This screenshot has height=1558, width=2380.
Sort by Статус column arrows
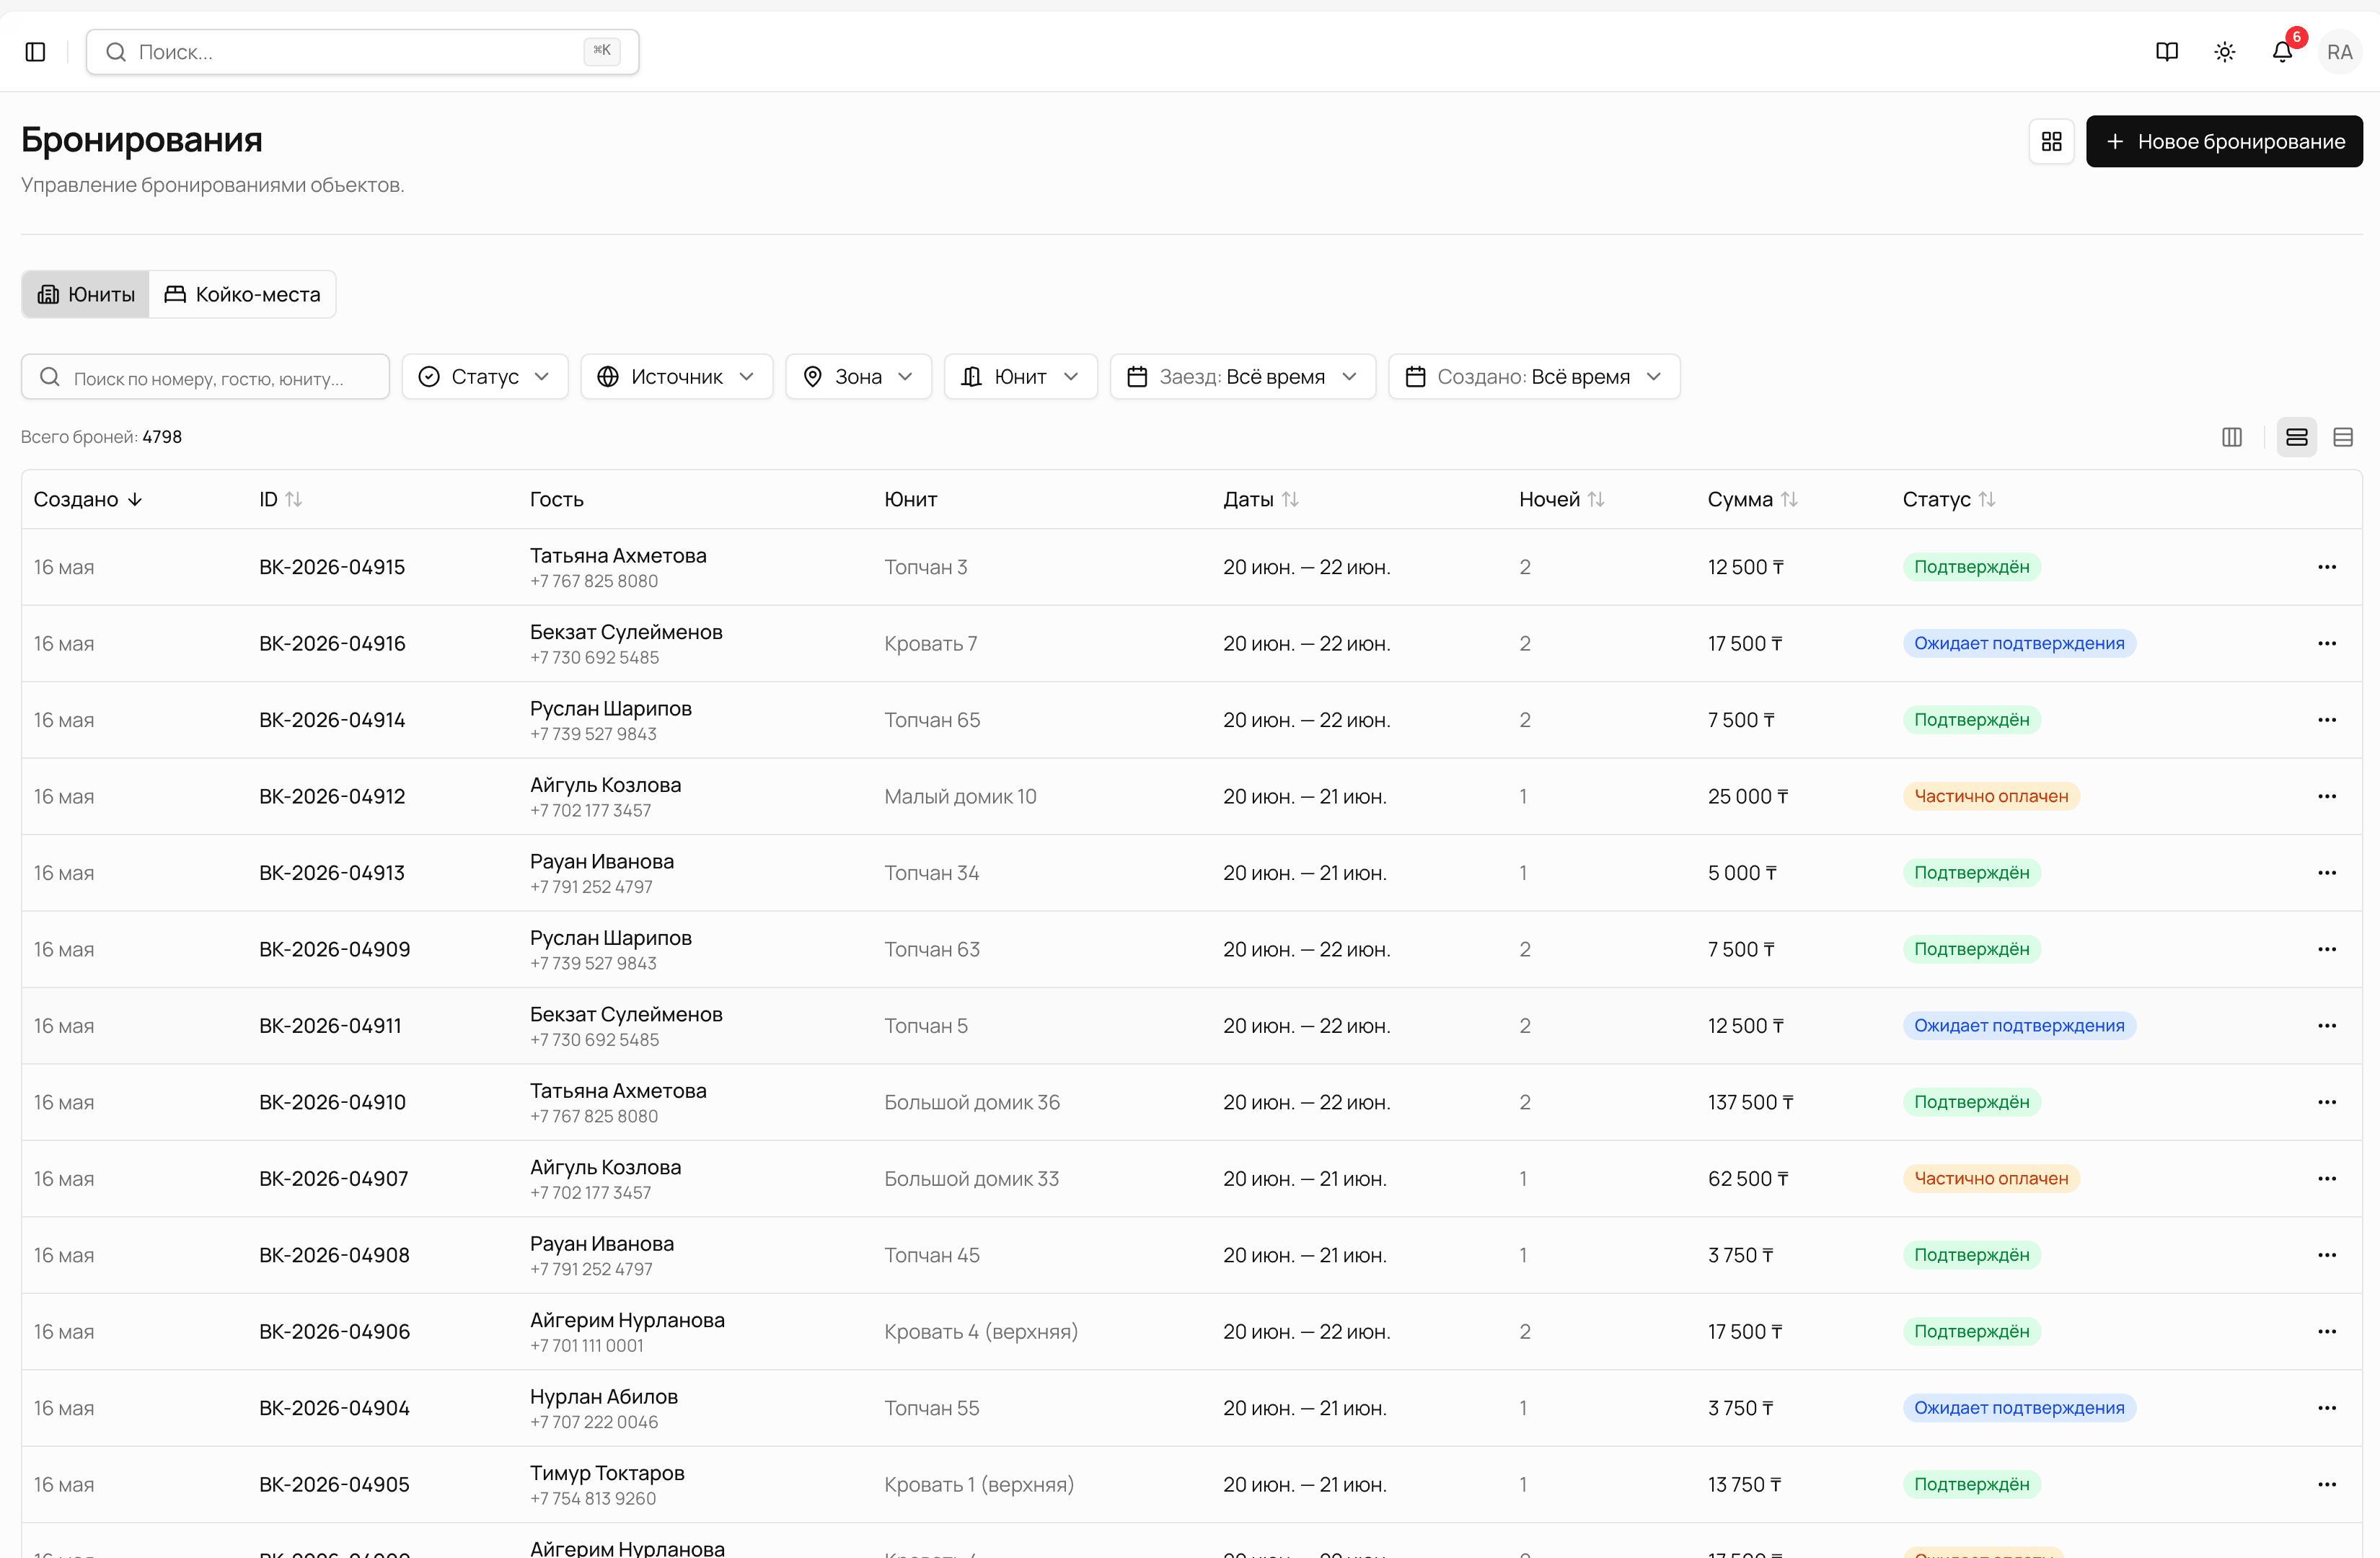coord(1987,499)
